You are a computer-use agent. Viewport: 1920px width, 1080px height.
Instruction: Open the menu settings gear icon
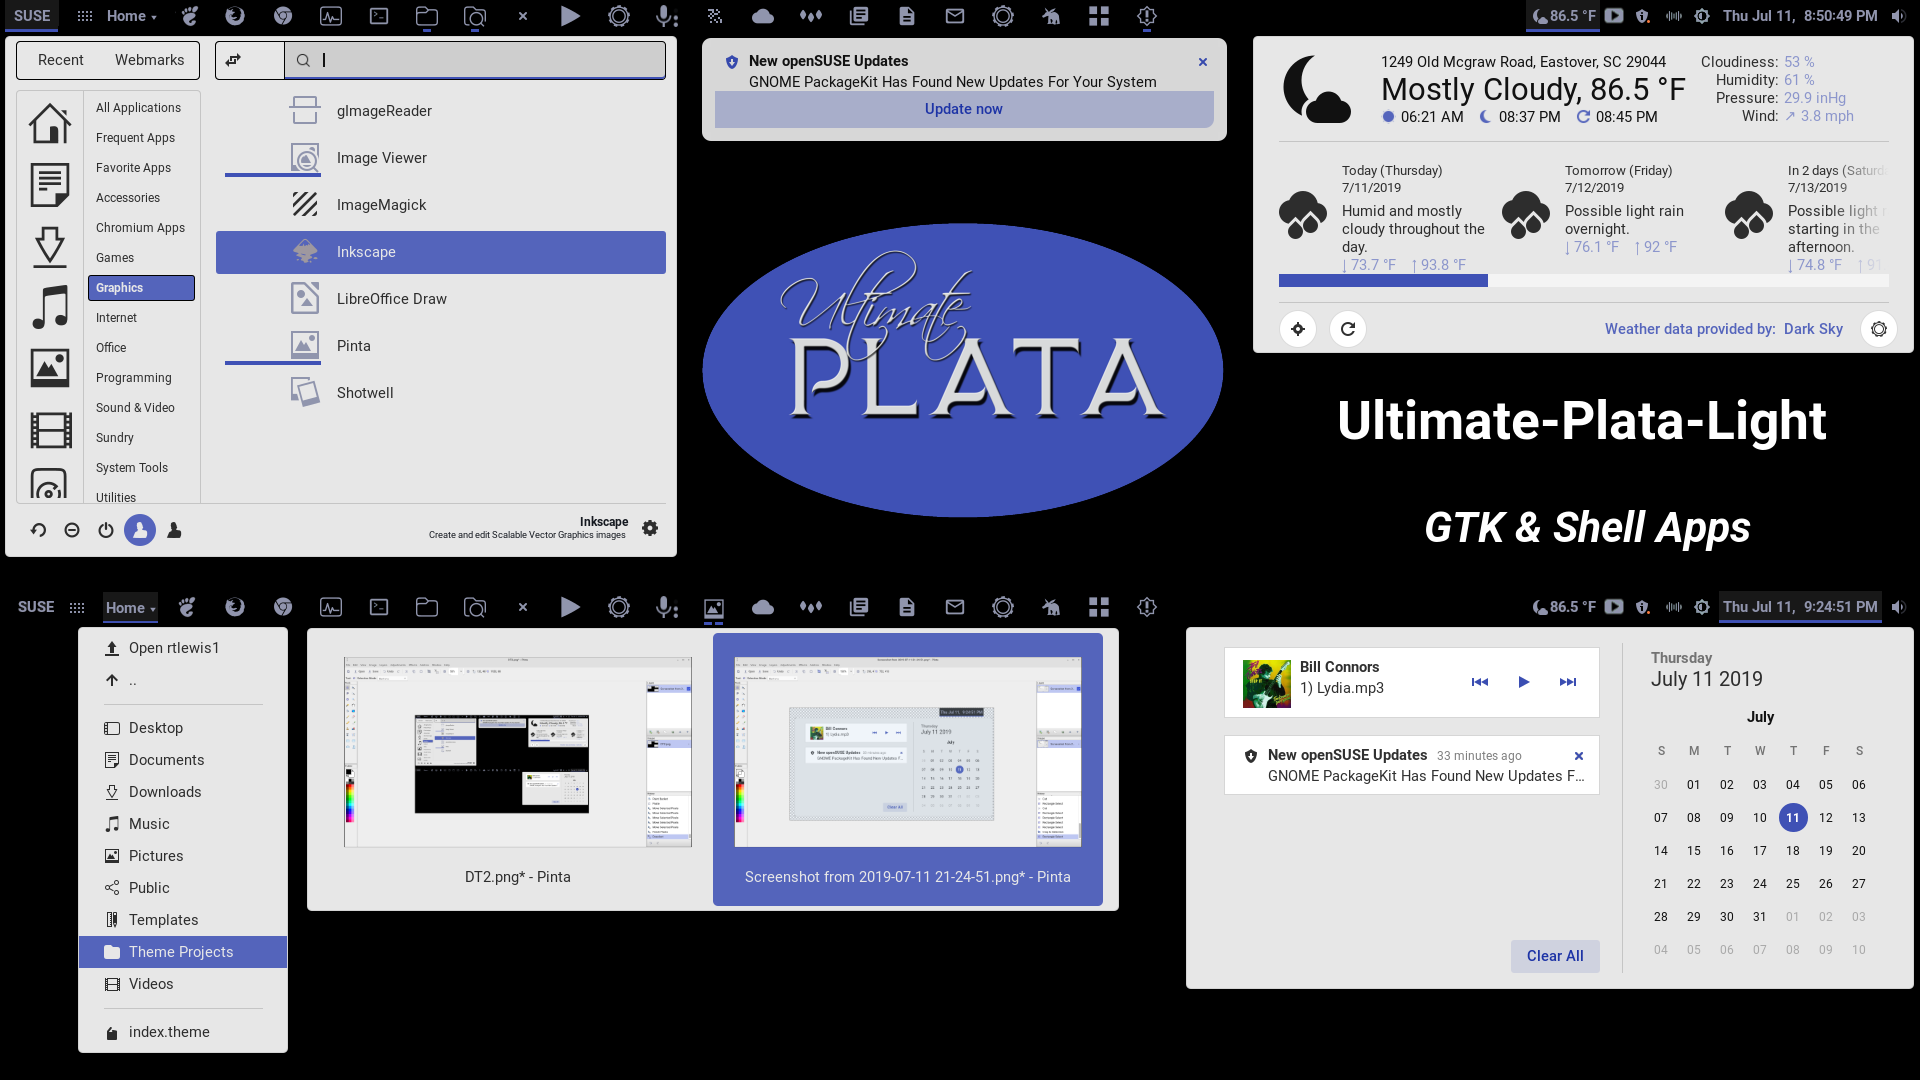pyautogui.click(x=650, y=528)
